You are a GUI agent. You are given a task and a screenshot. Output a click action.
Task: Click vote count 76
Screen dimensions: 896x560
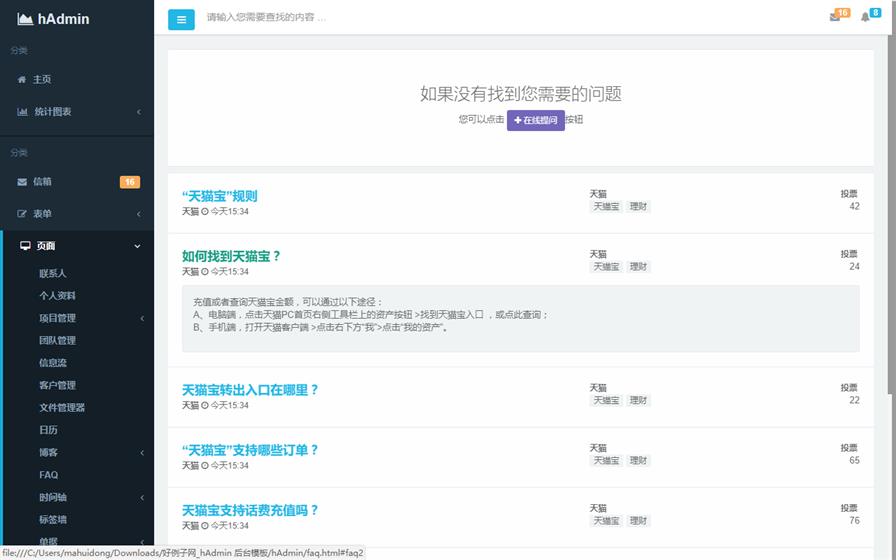pyautogui.click(x=854, y=520)
